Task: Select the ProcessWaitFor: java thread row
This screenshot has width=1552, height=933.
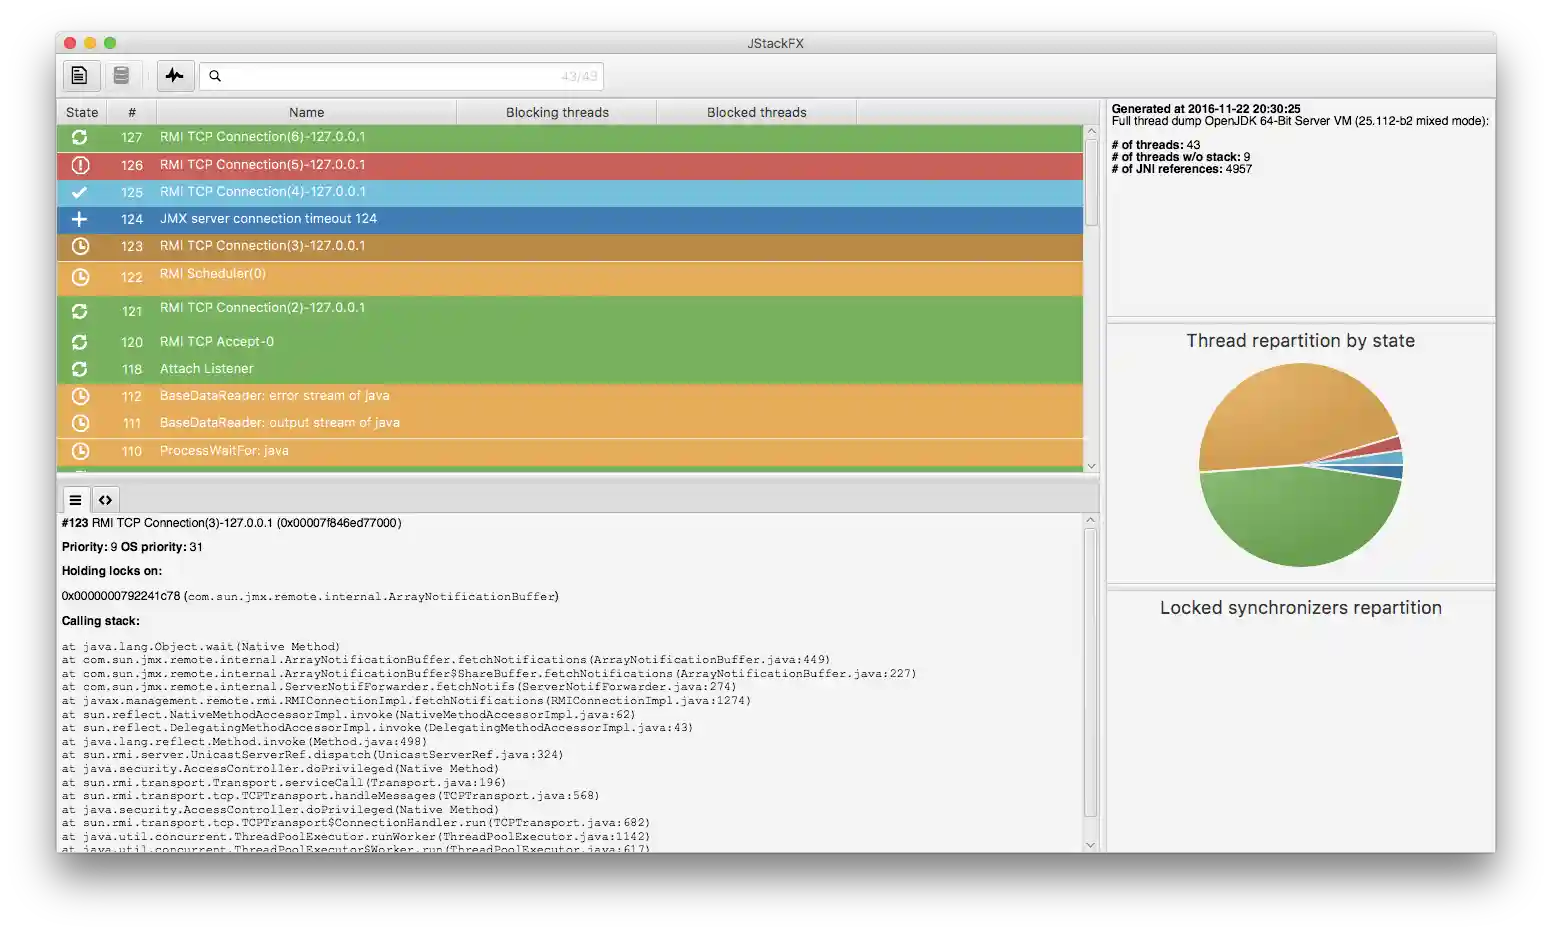Action: click(400, 451)
